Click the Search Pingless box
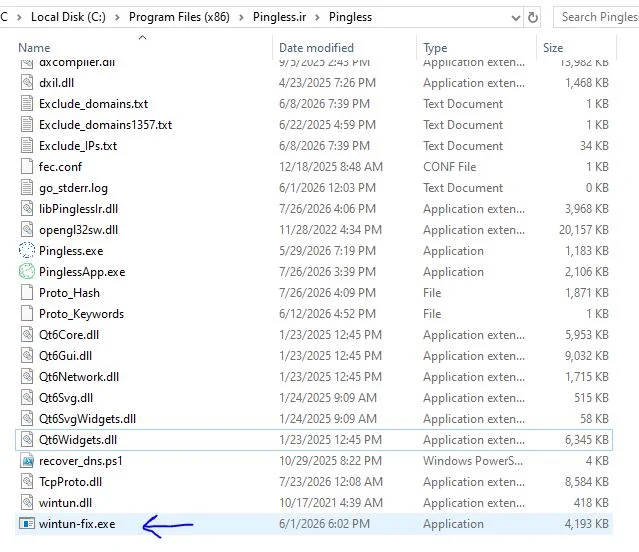This screenshot has height=552, width=639. click(596, 18)
